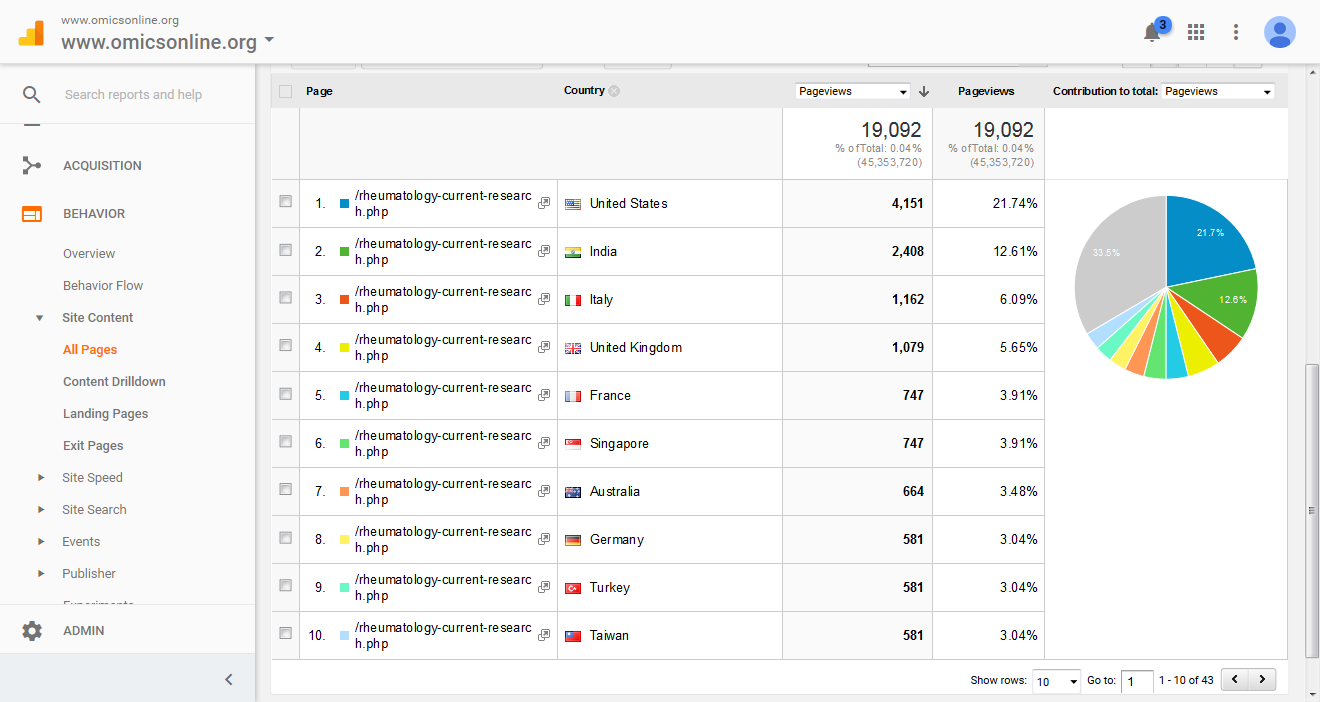Image resolution: width=1320 pixels, height=702 pixels.
Task: Check the India row checkbox
Action: pos(286,249)
